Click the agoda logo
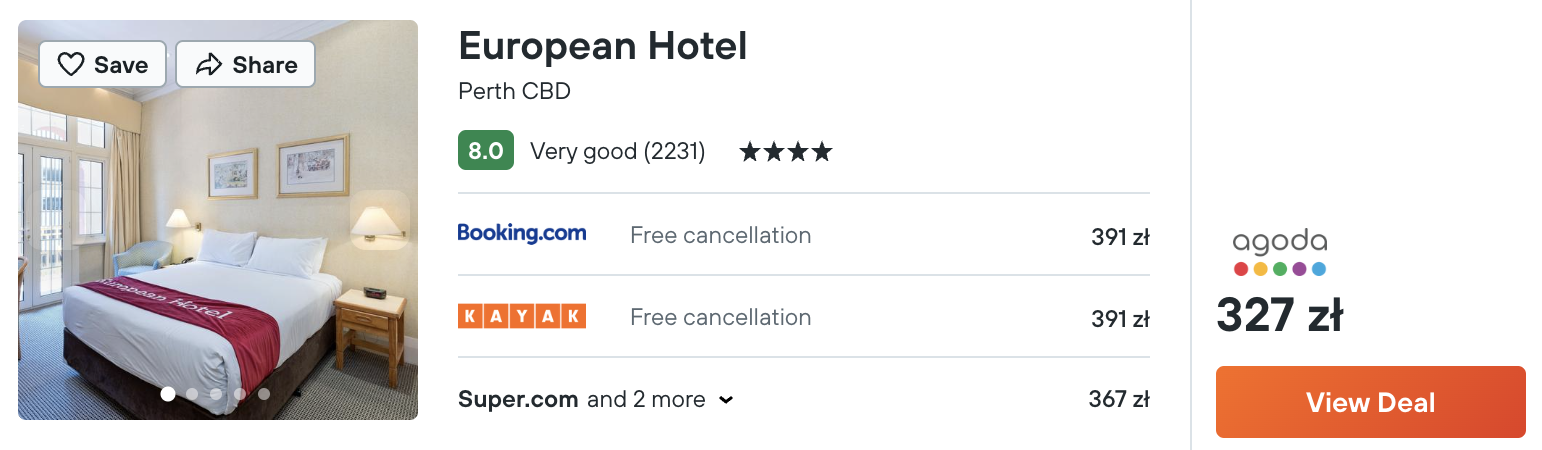The image size is (1542, 450). click(1279, 254)
